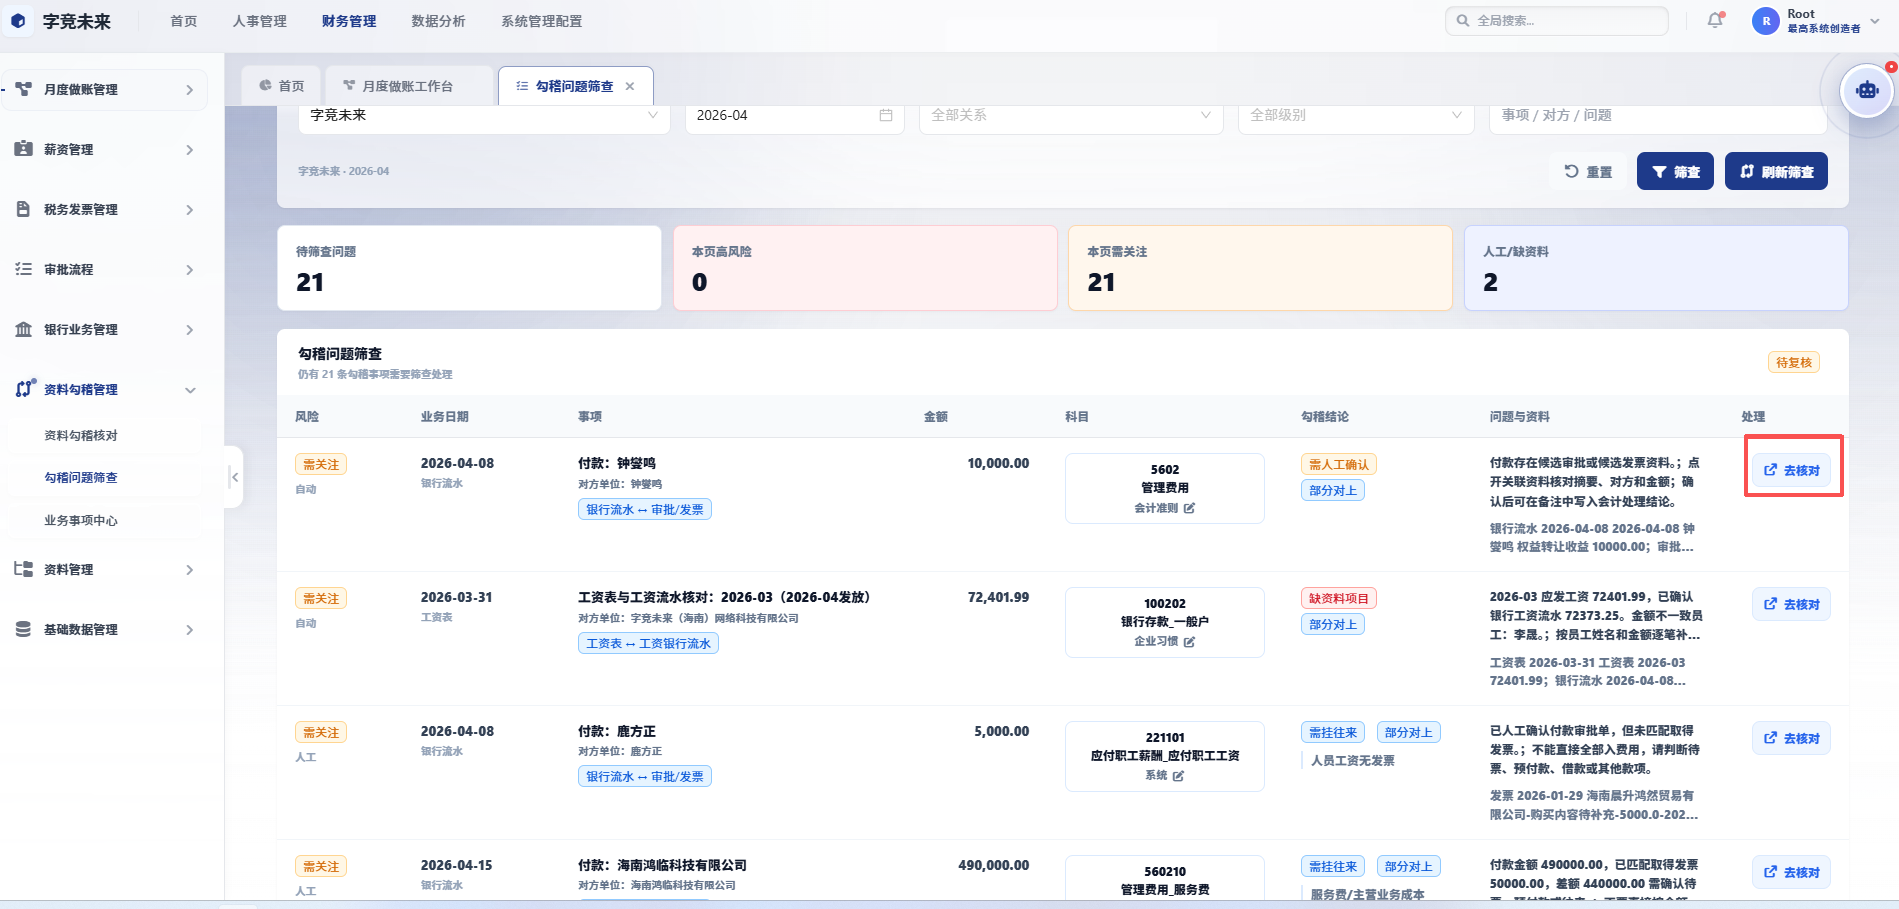Click the 税务发票管理 sidebar icon

pyautogui.click(x=23, y=209)
